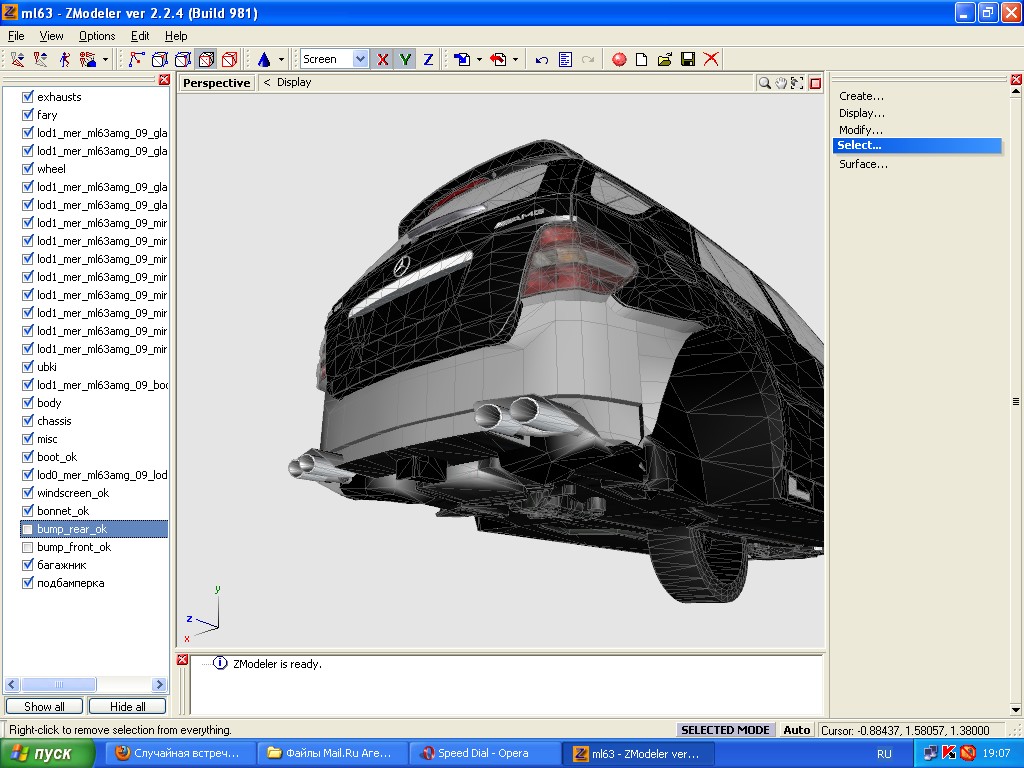Image resolution: width=1024 pixels, height=768 pixels.
Task: Create a new blank document
Action: coord(641,59)
